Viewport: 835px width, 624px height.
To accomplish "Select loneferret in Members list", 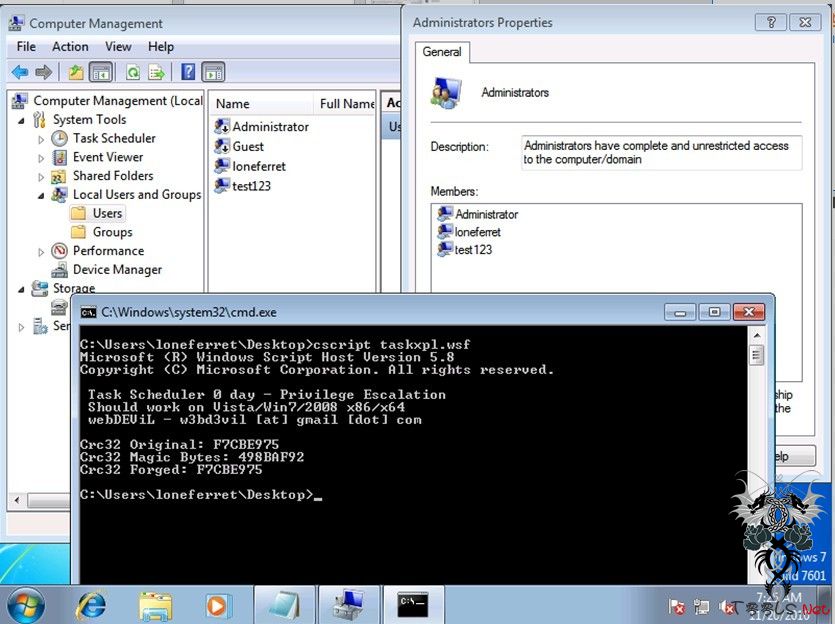I will click(469, 232).
